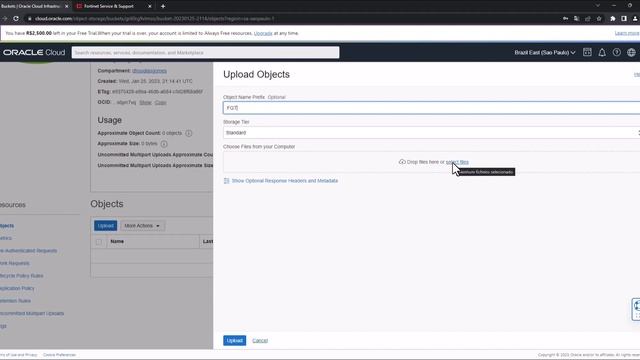Click the OCID Copy link
This screenshot has width=640, height=360.
160,102
